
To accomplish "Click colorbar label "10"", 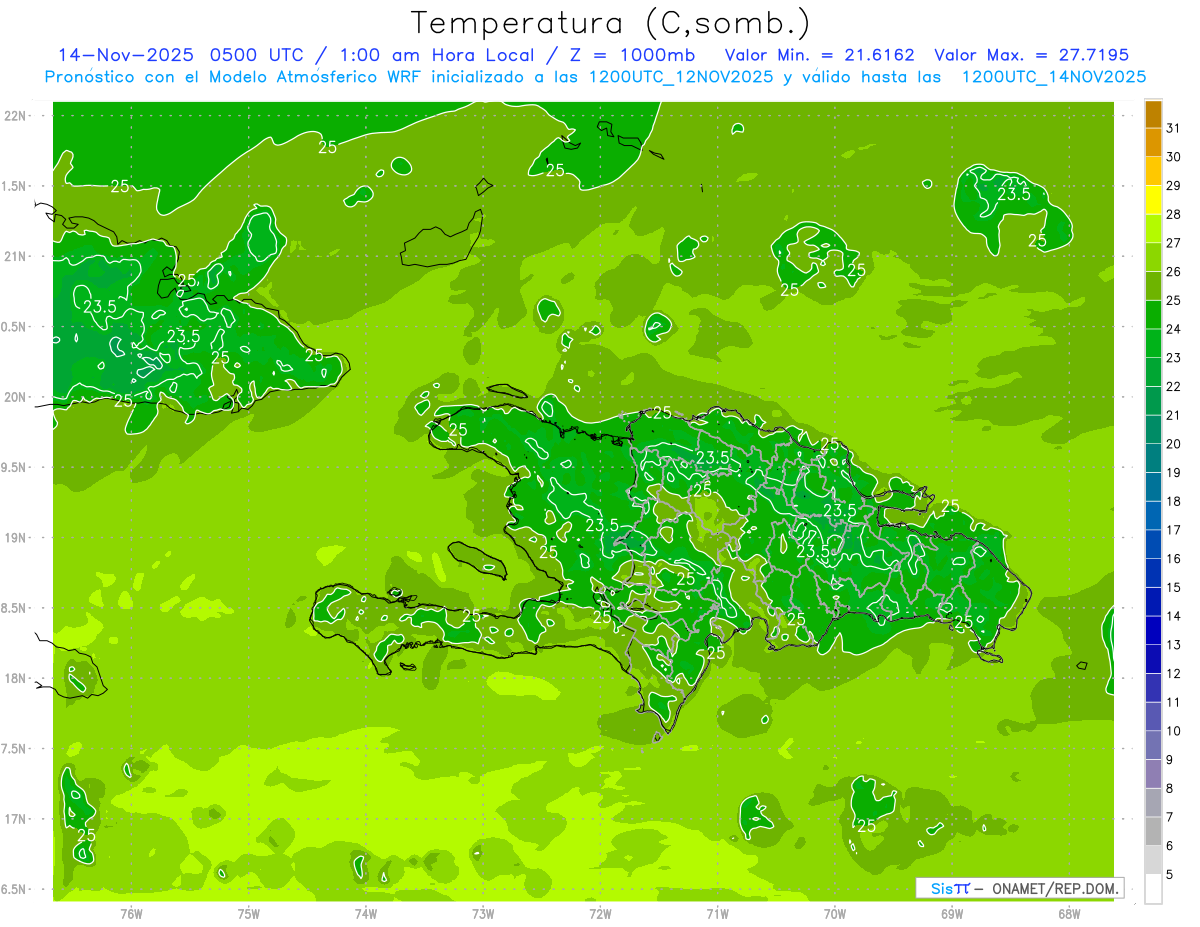I will click(x=1174, y=731).
